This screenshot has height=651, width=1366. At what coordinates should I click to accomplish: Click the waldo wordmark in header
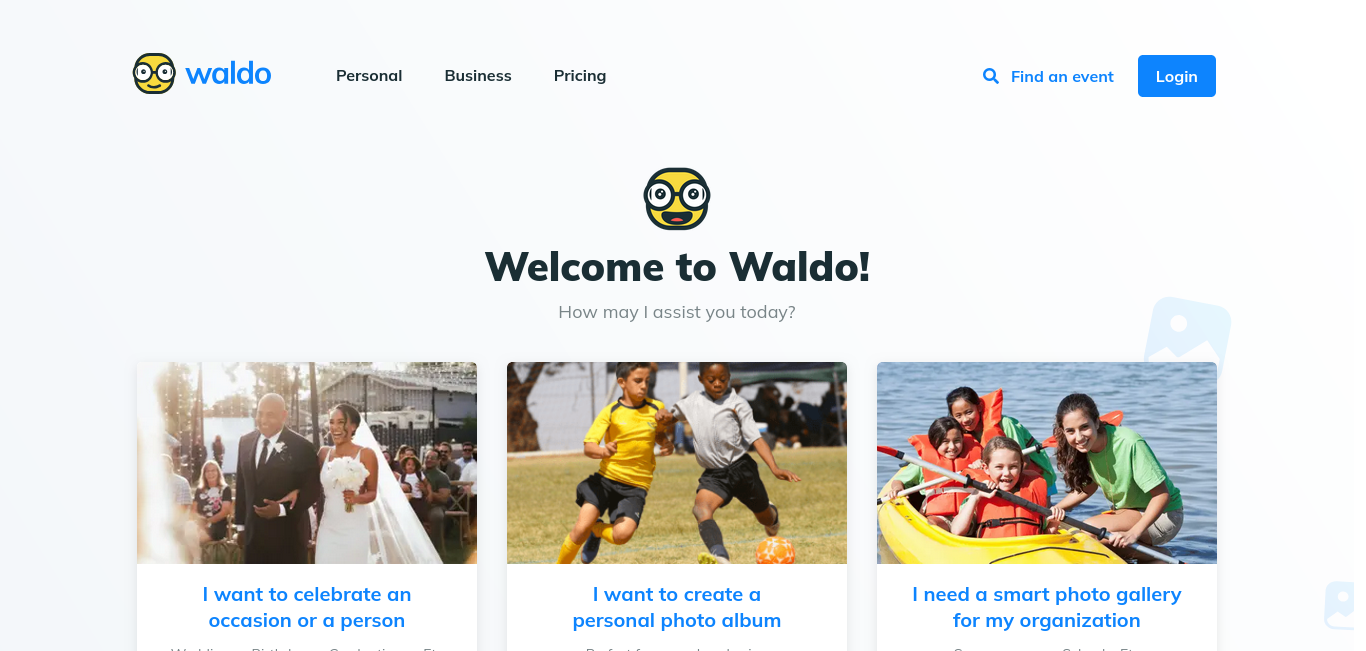point(228,74)
